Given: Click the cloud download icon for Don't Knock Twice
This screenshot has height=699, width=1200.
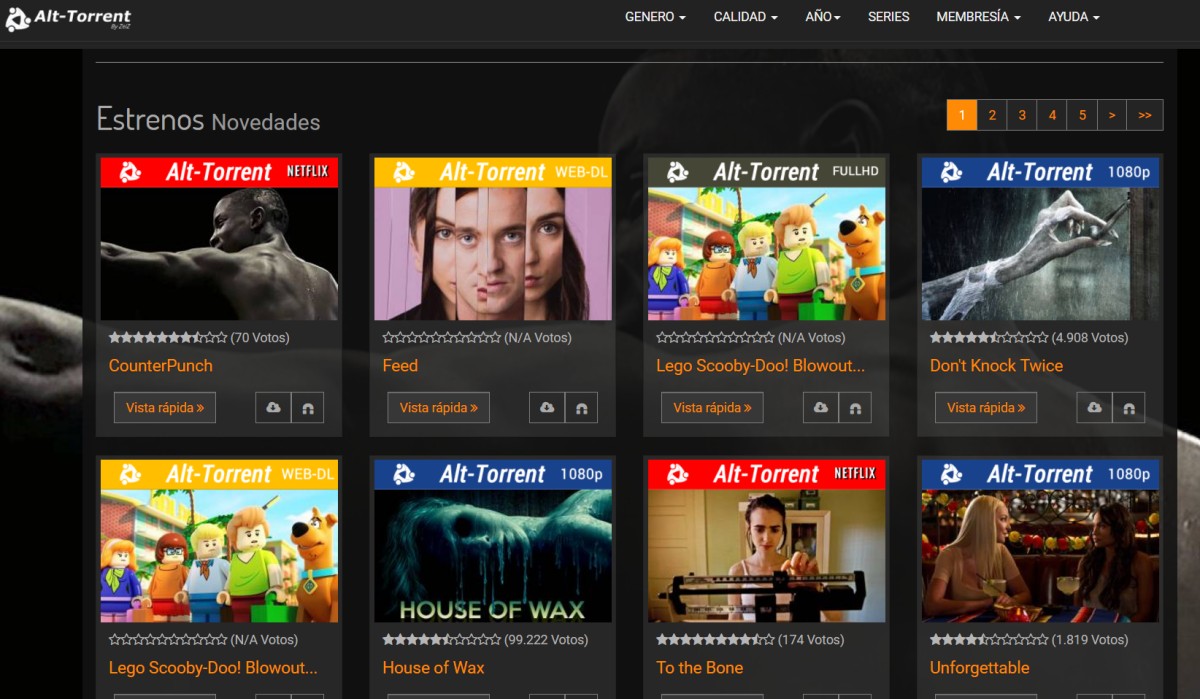Looking at the screenshot, I should click(1095, 407).
